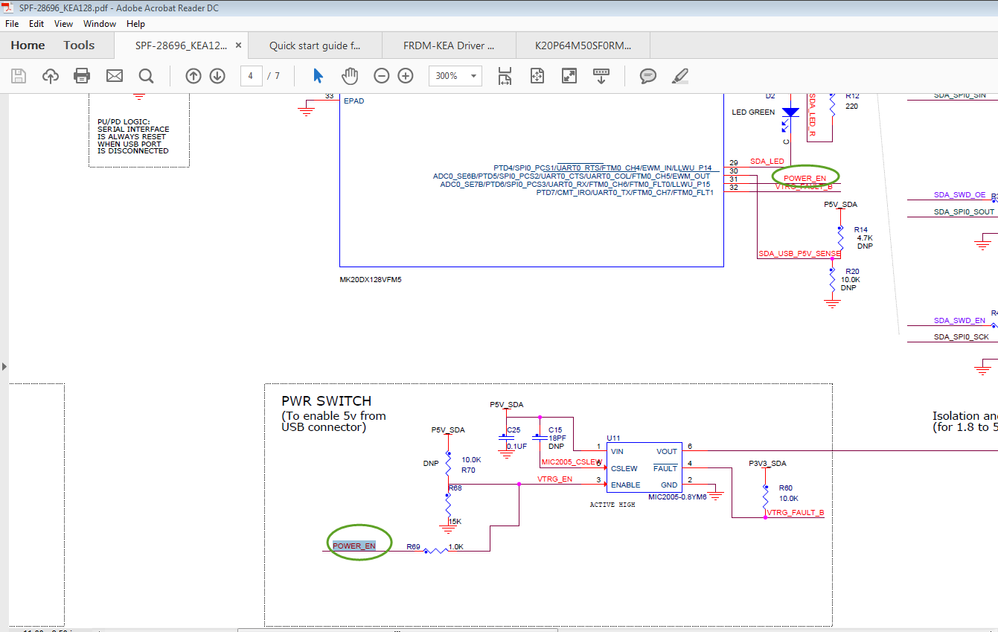The height and width of the screenshot is (632, 998).
Task: Click the R69 resistor label
Action: click(414, 547)
